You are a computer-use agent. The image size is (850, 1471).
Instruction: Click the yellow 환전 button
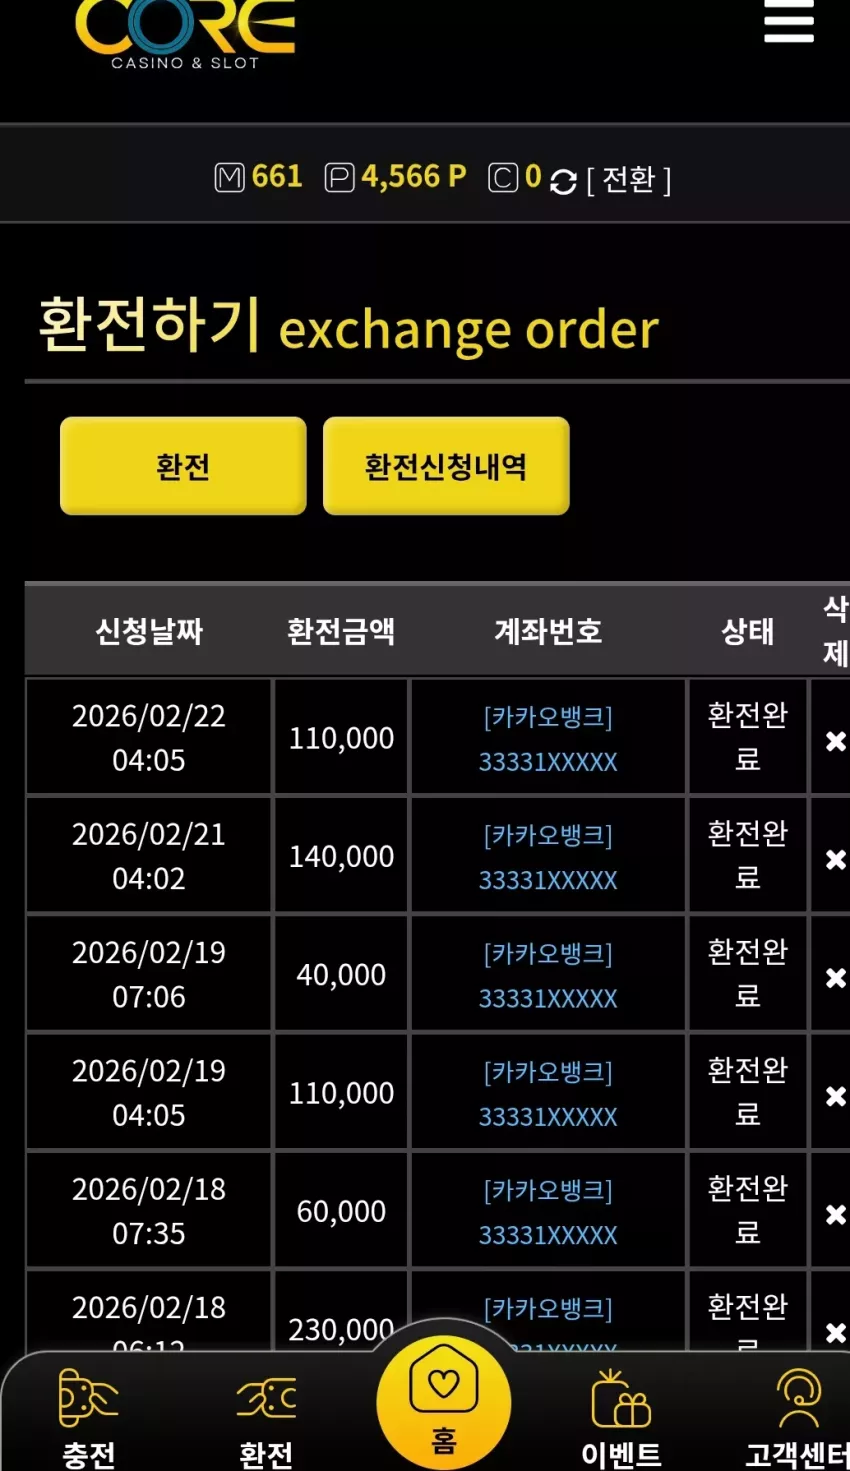183,466
